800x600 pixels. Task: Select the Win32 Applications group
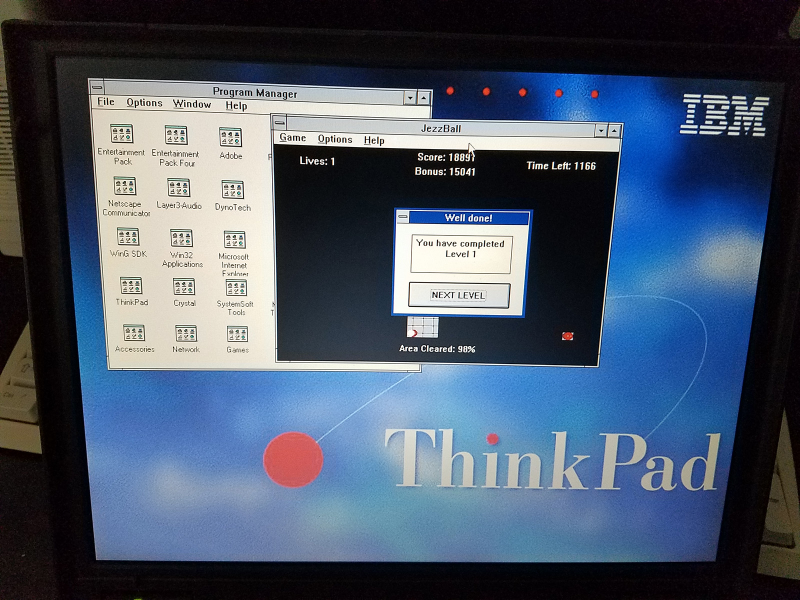tap(181, 238)
